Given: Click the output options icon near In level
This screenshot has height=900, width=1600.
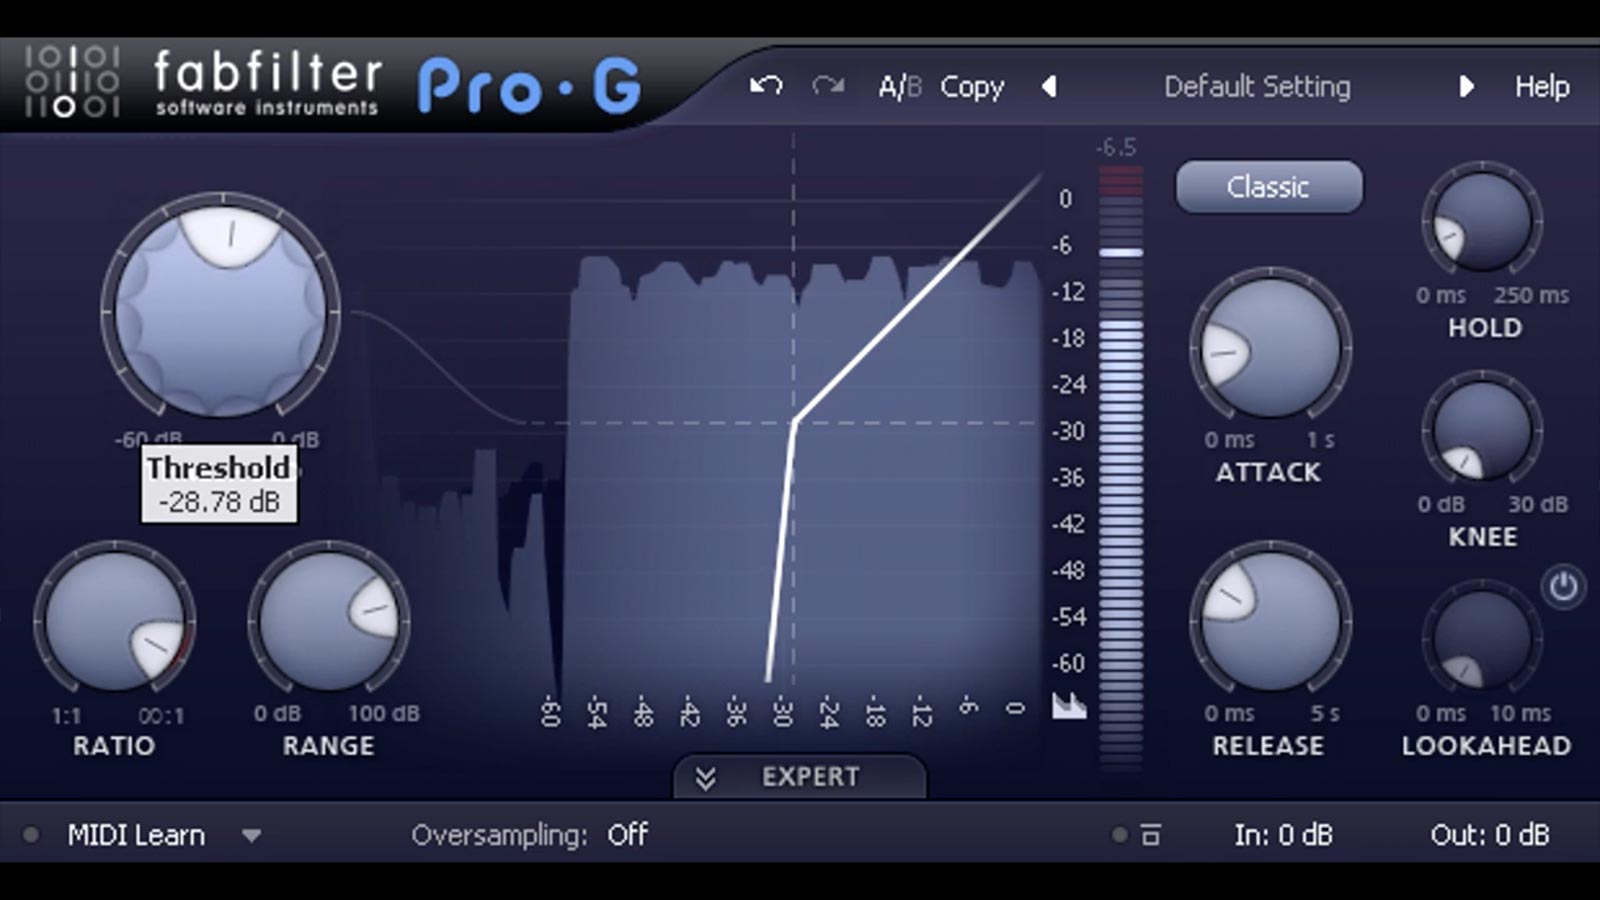Looking at the screenshot, I should click(1151, 834).
